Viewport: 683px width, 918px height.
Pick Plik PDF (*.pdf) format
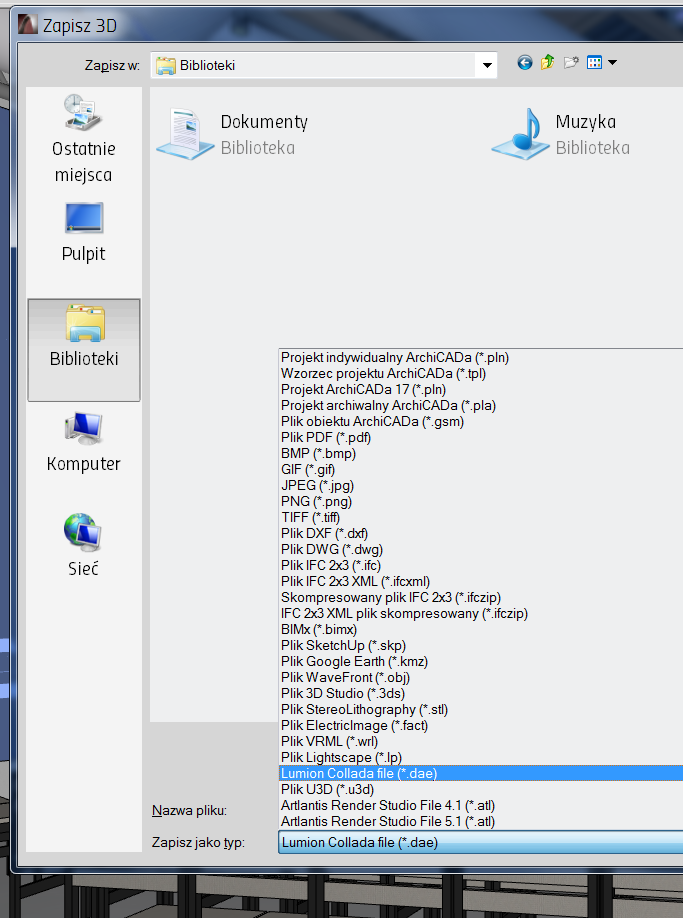(480, 437)
